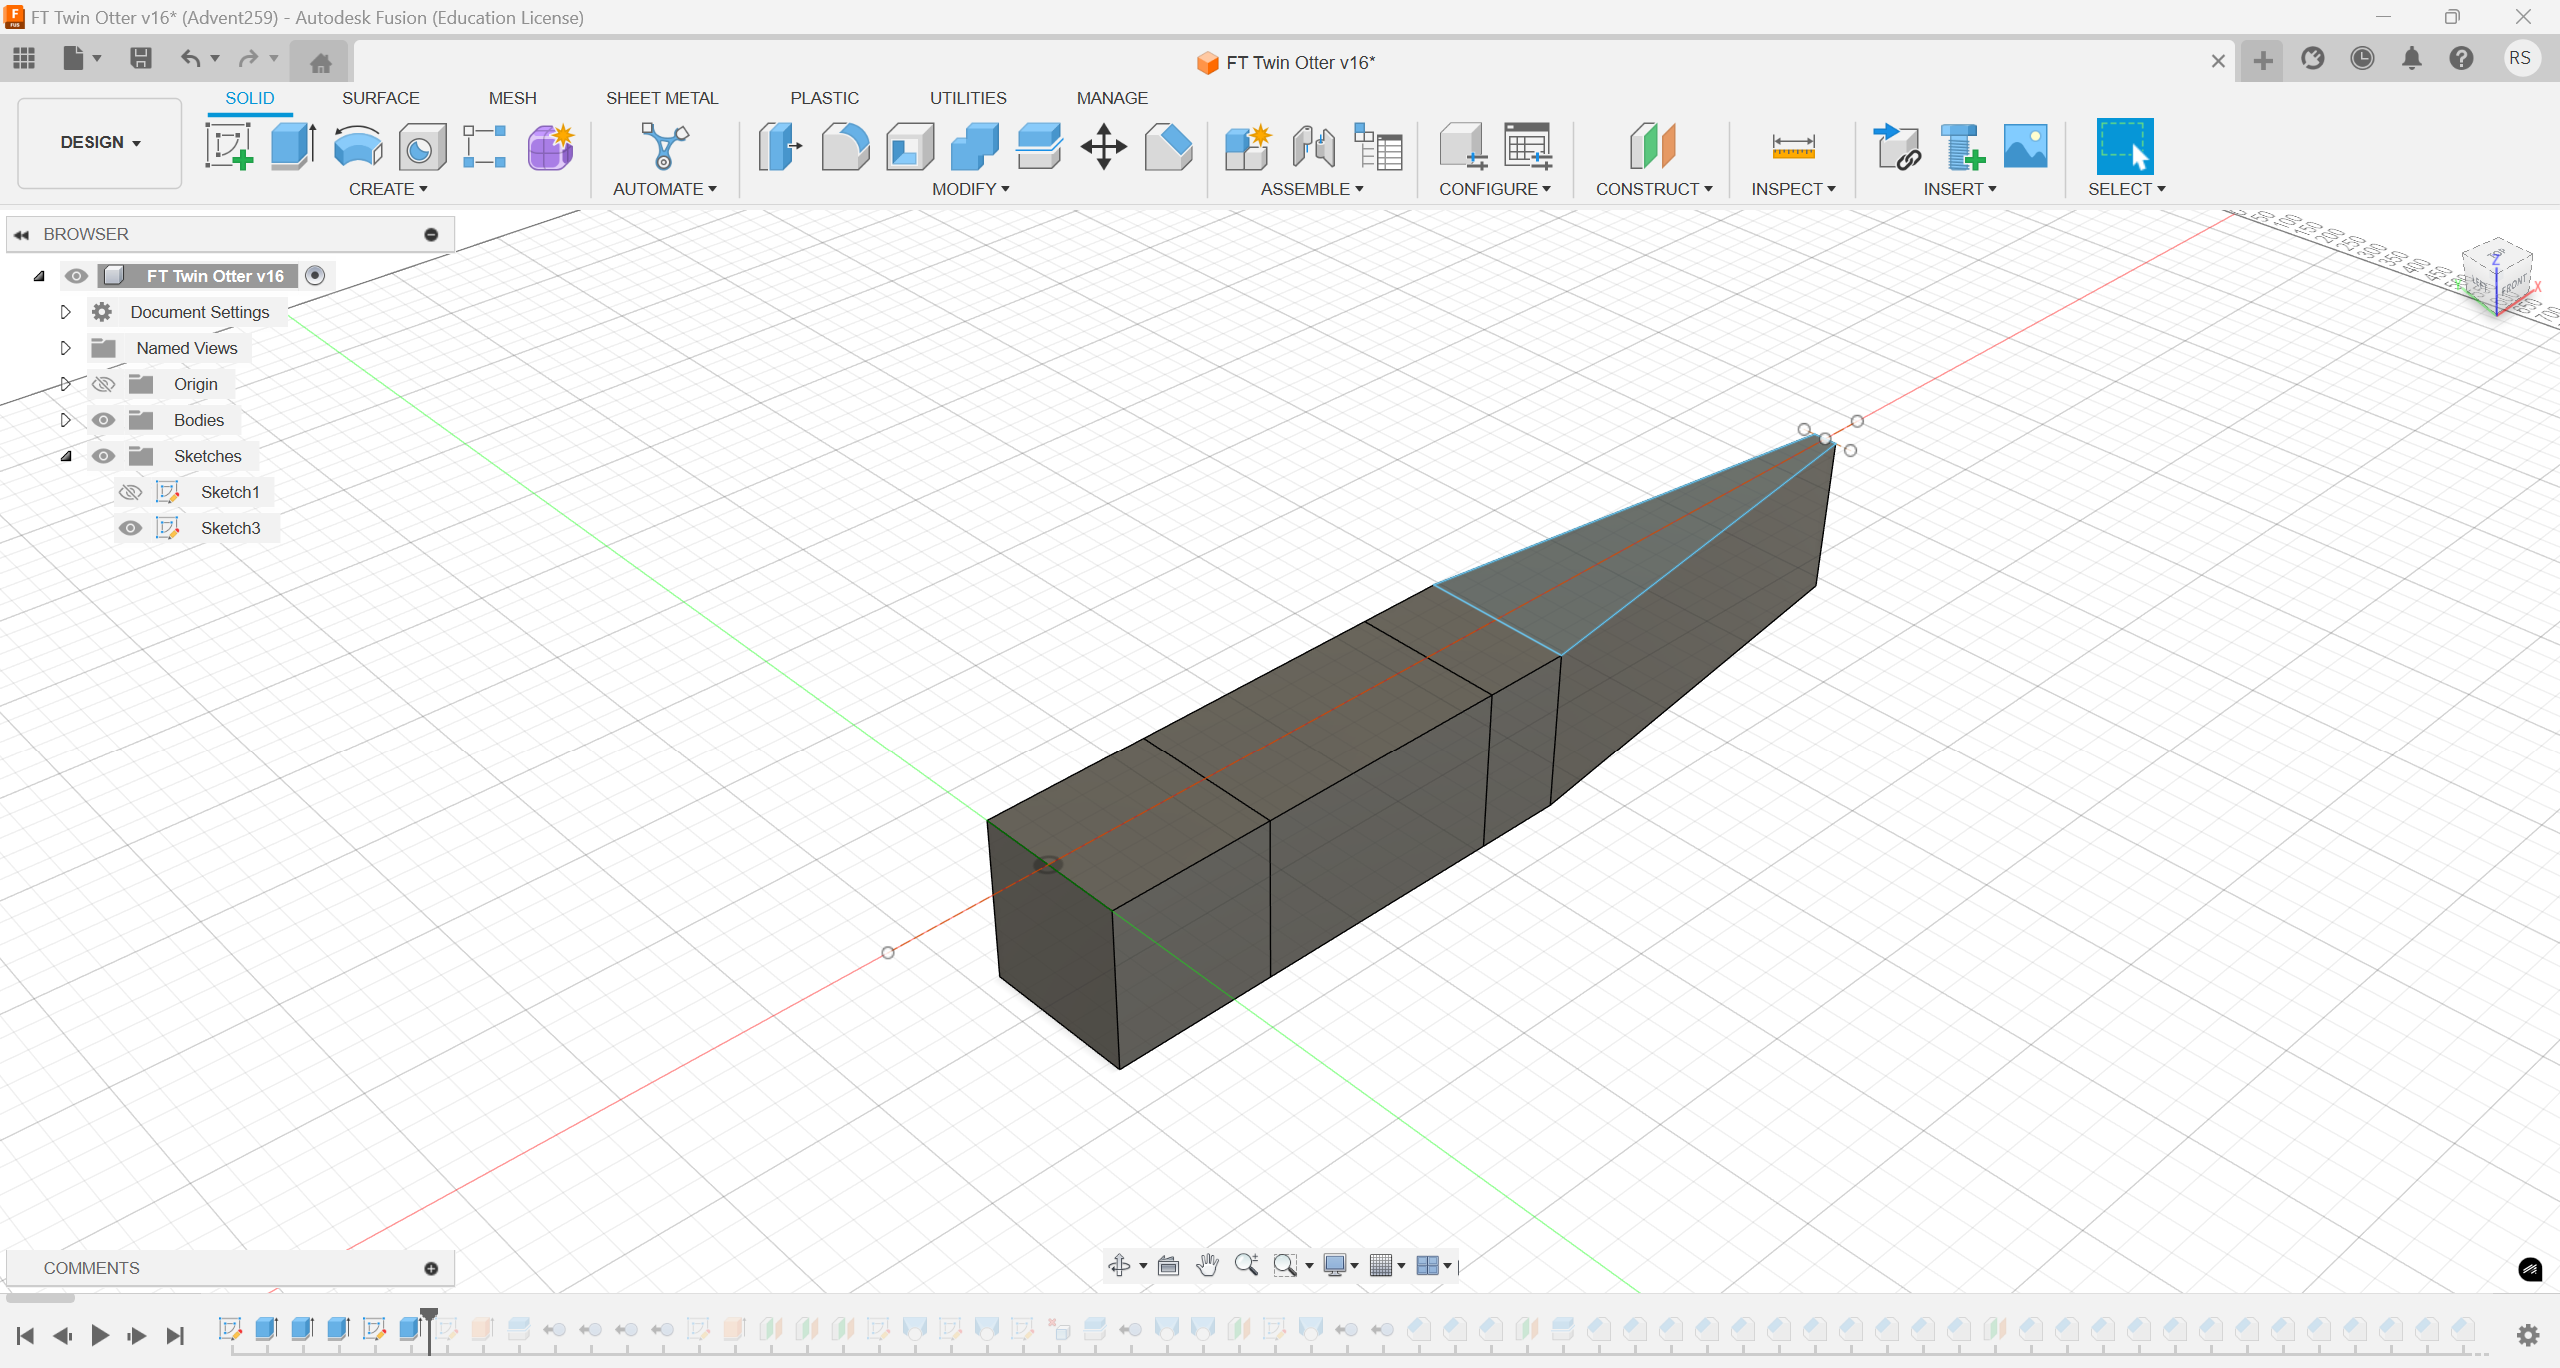Open the Insert McMaster-Carr Component tool

(x=1961, y=147)
